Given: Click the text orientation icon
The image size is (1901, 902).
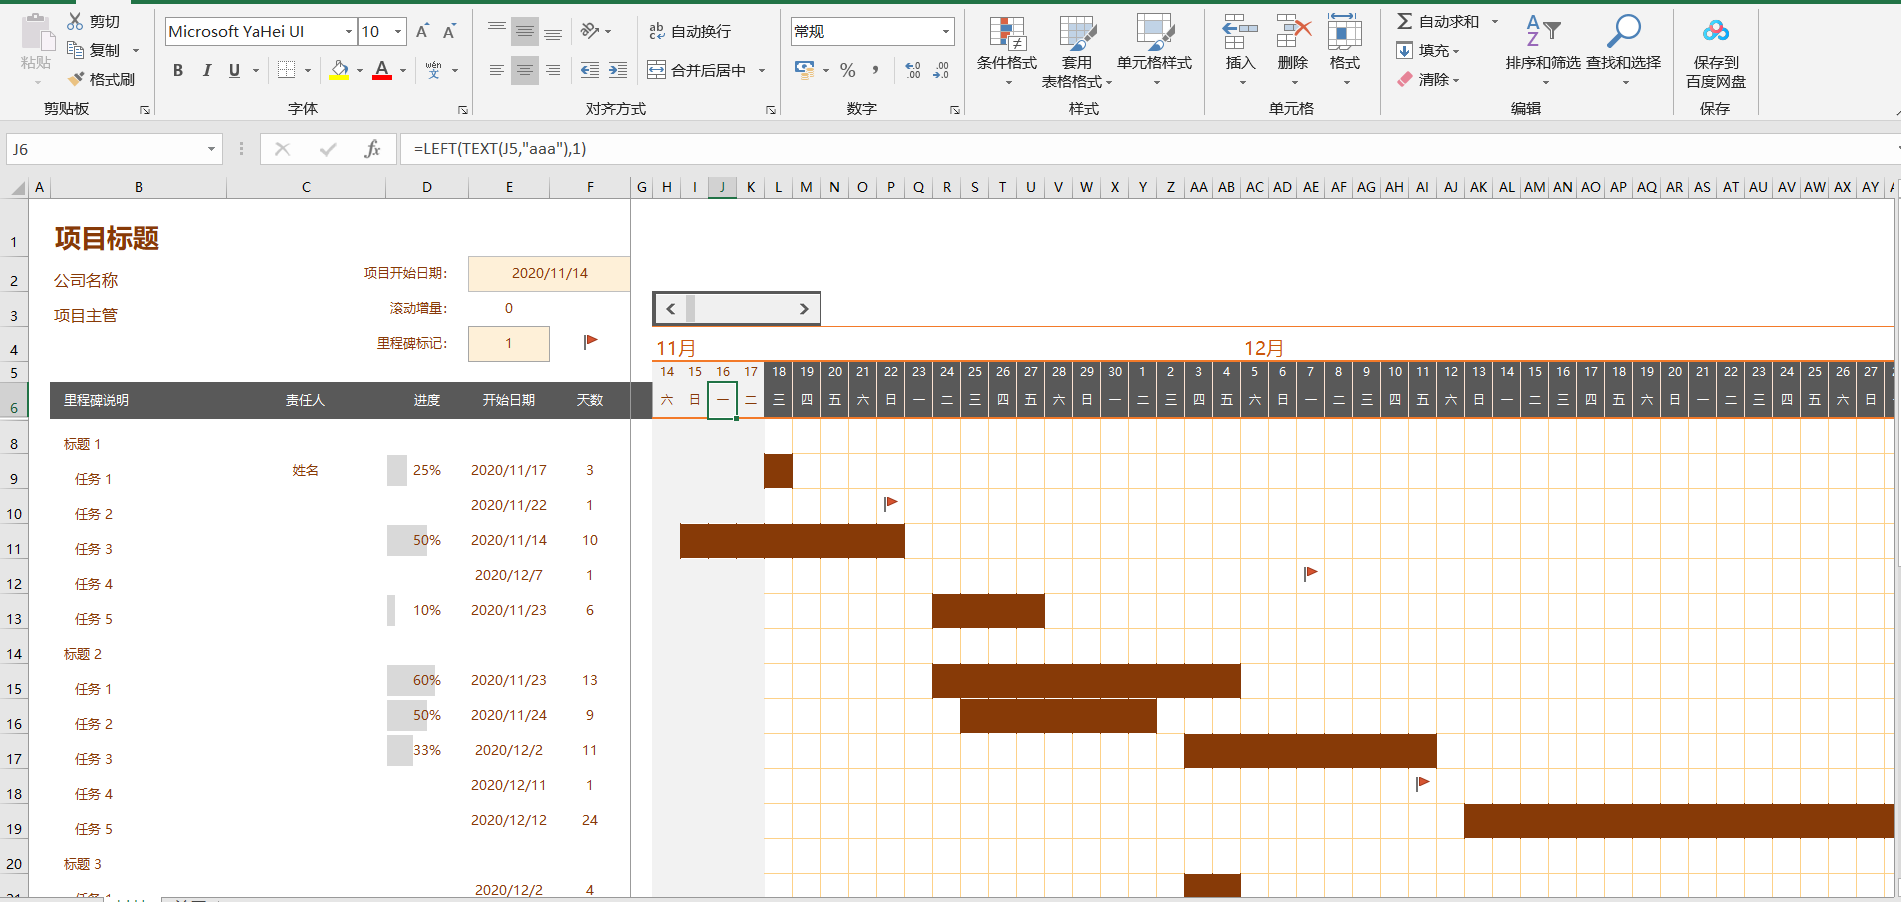Looking at the screenshot, I should pos(590,32).
